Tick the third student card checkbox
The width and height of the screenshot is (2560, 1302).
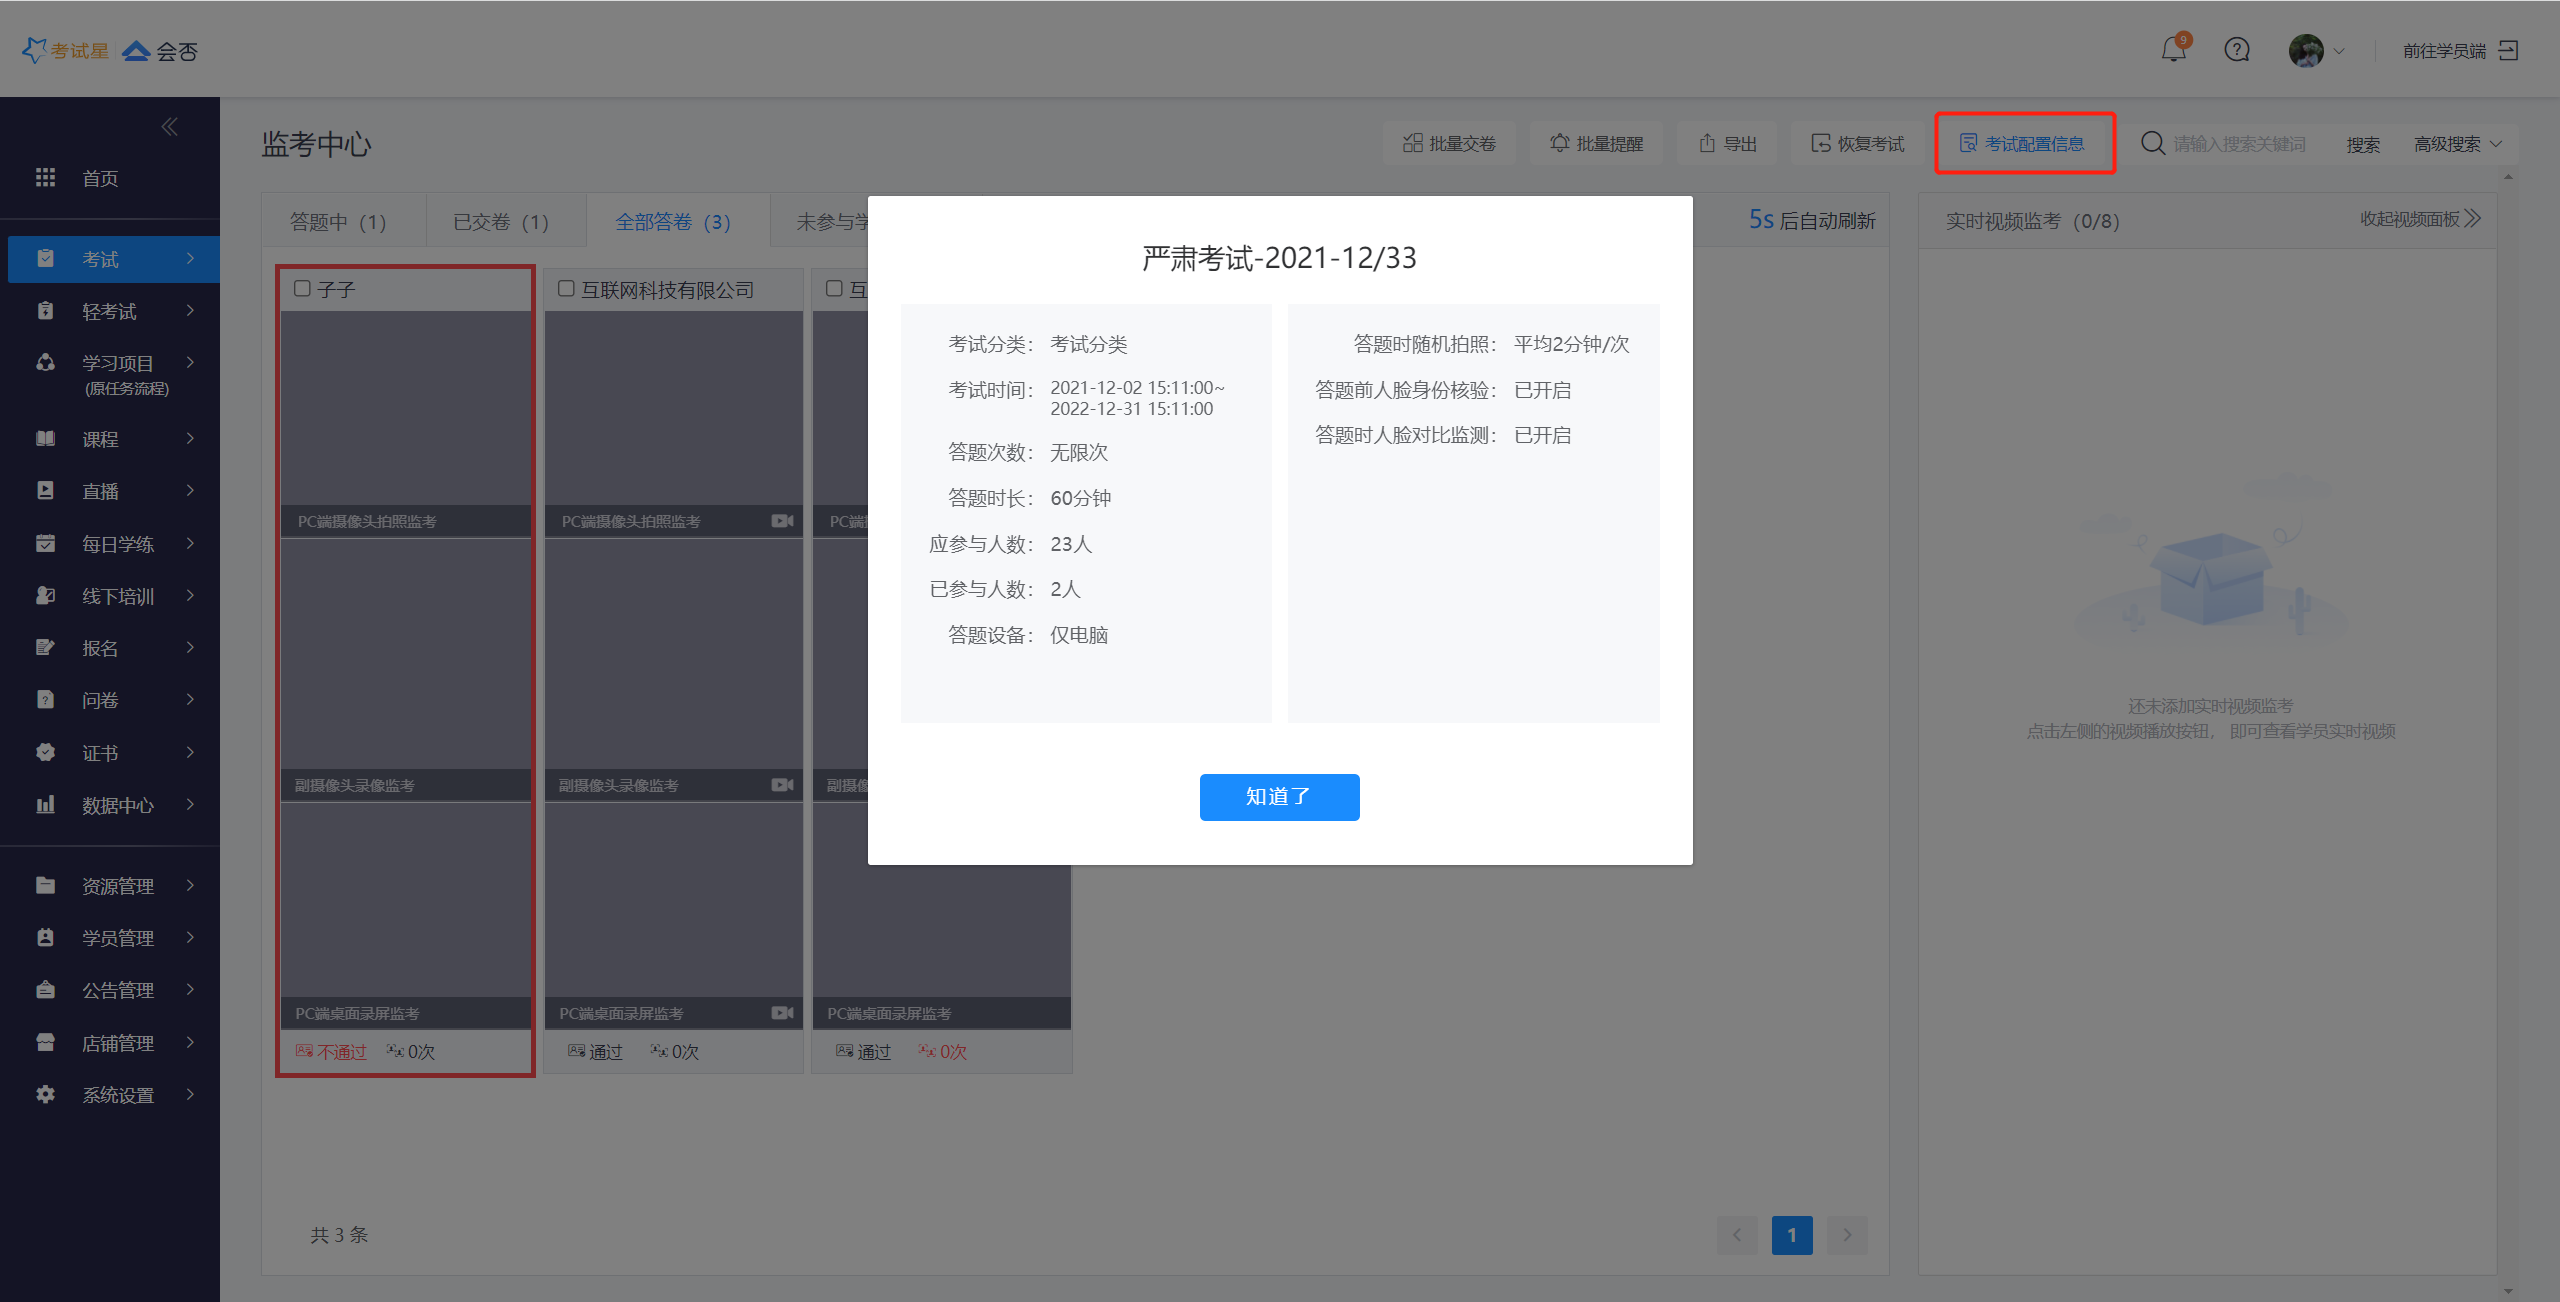[x=834, y=289]
